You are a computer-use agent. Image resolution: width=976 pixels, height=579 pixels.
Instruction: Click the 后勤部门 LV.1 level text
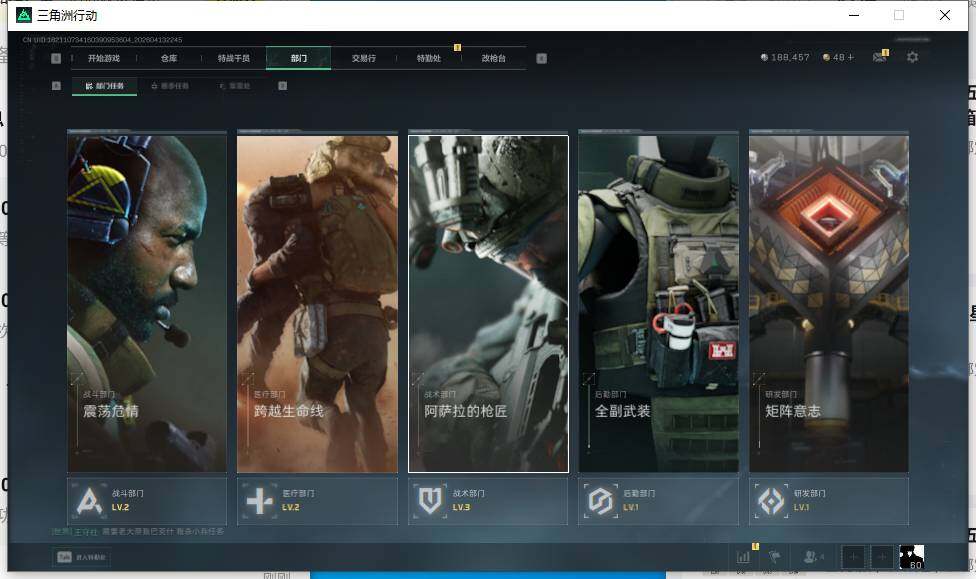631,507
